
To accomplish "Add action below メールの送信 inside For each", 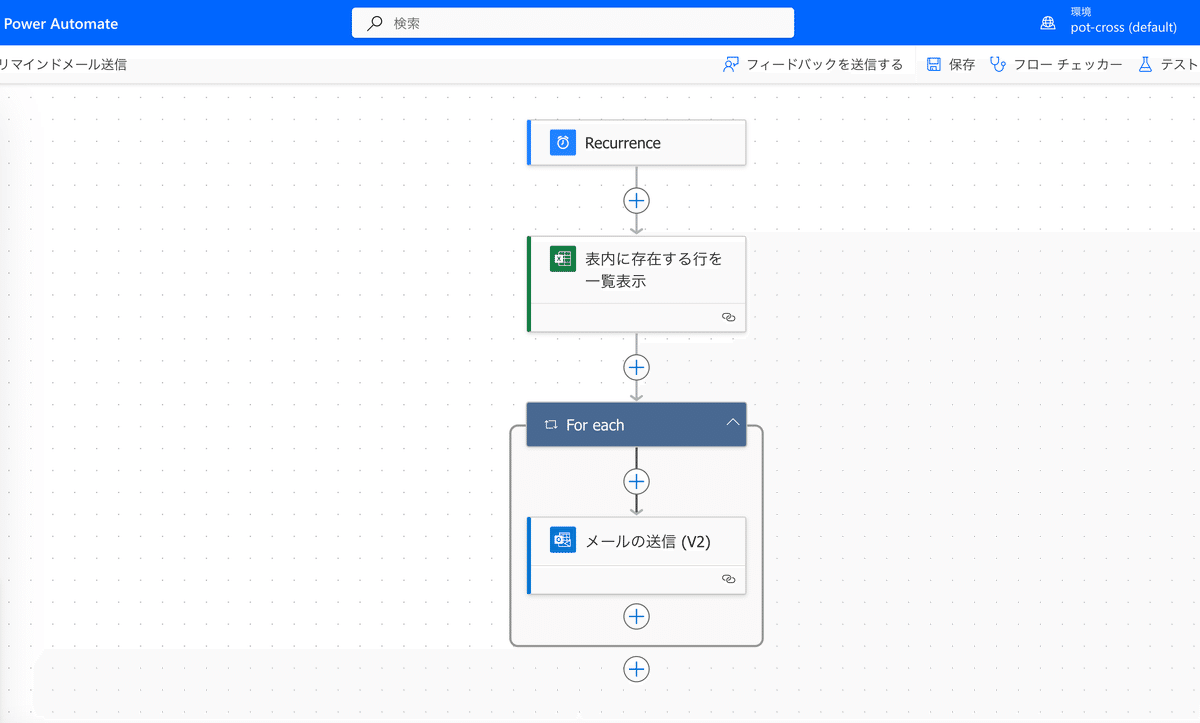I will [636, 616].
